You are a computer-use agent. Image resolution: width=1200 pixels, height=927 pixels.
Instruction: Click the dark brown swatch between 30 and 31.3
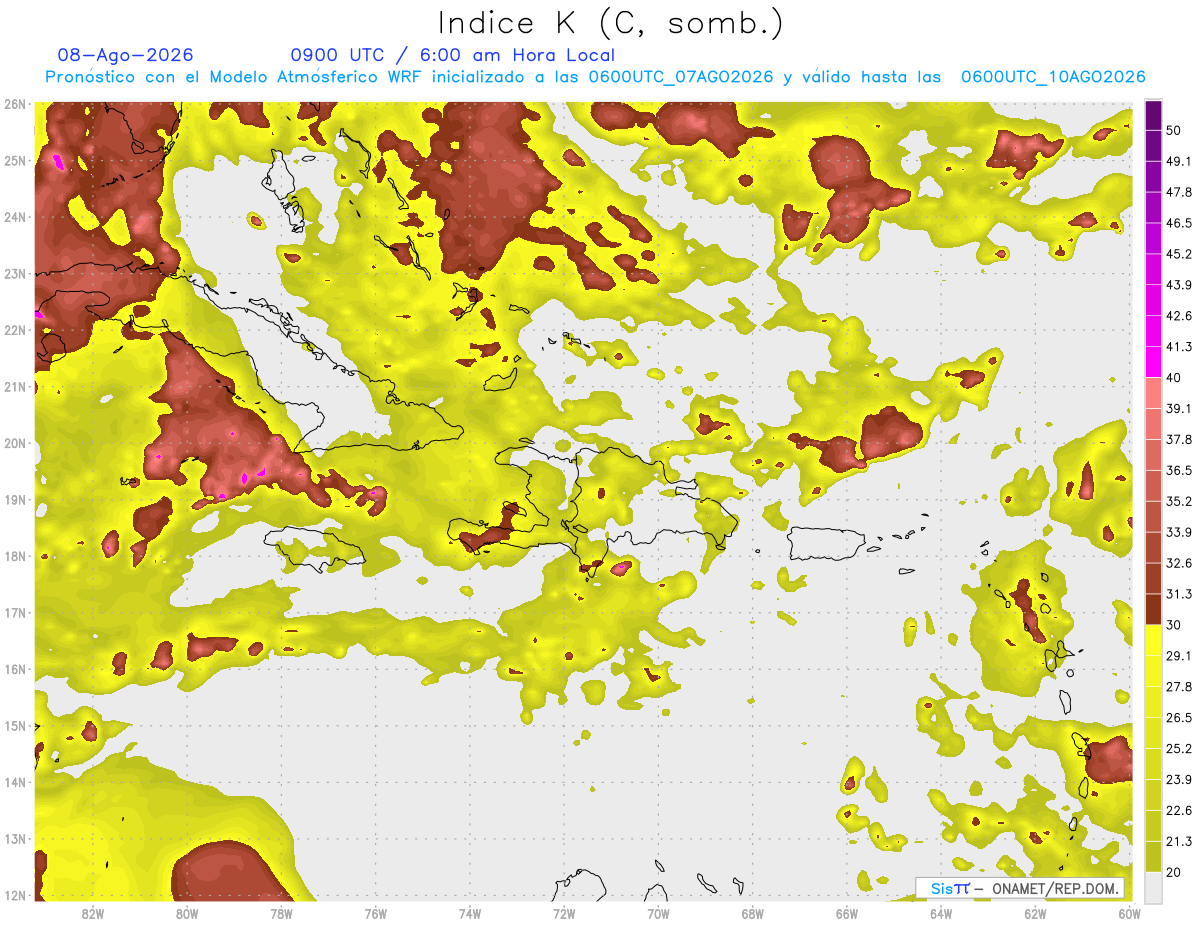pos(1153,609)
